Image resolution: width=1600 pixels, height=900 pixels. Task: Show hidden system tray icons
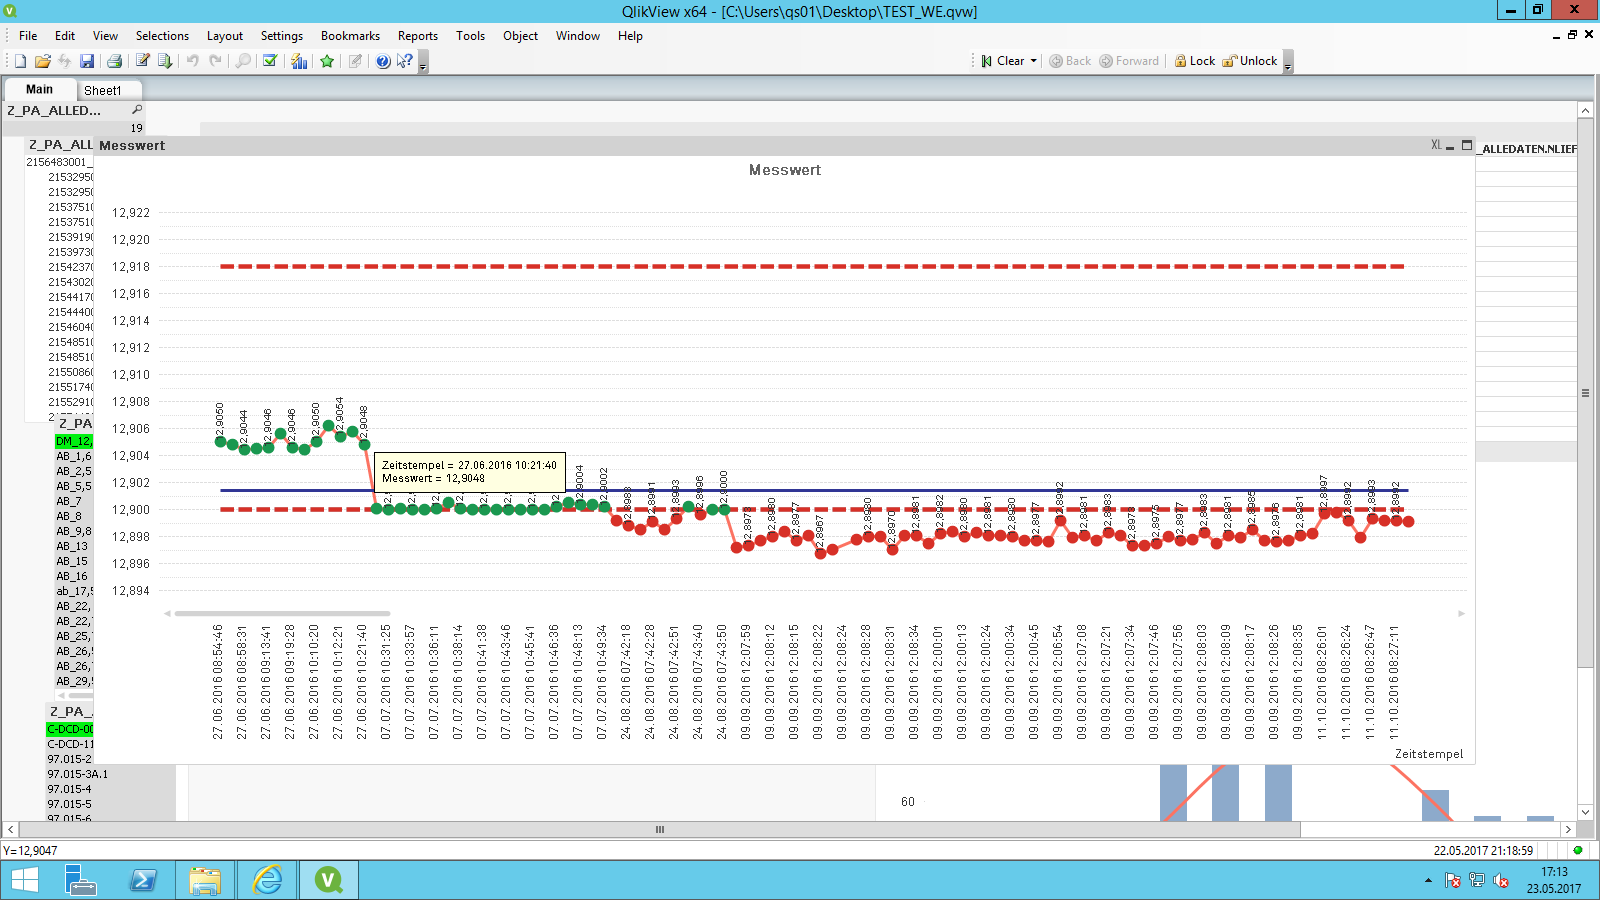click(x=1427, y=881)
